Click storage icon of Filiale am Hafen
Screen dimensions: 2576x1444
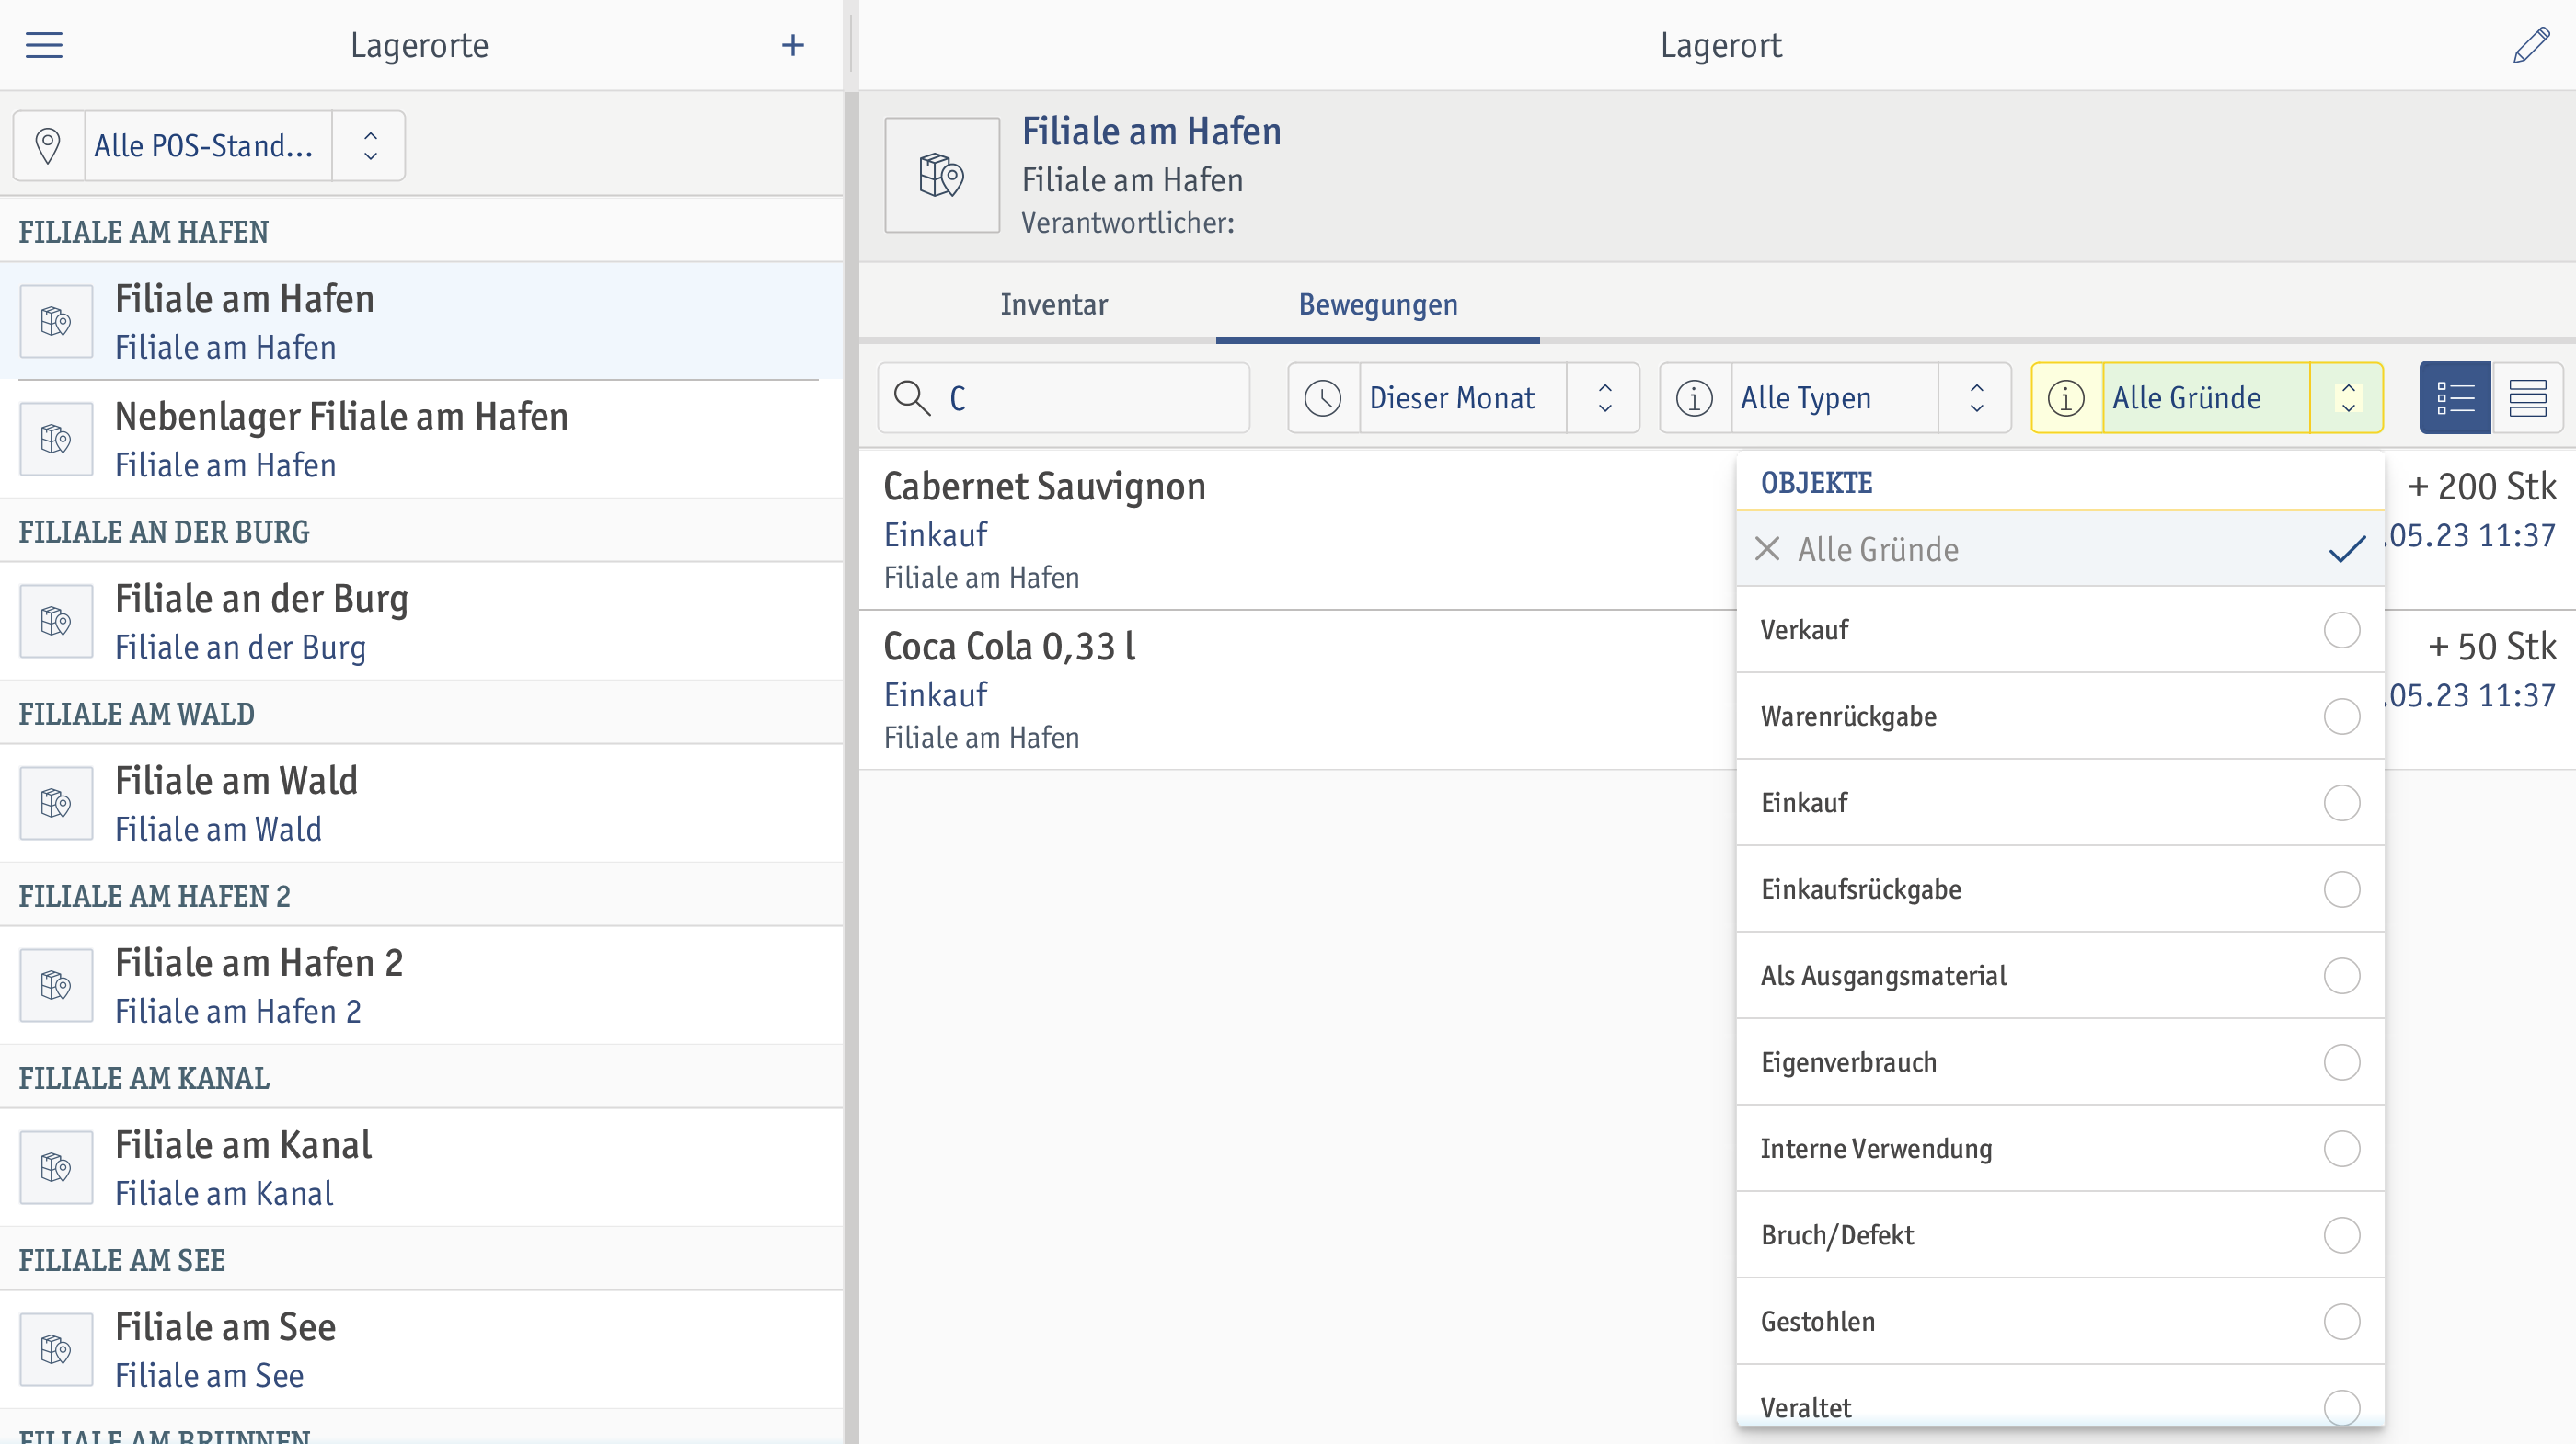(57, 321)
